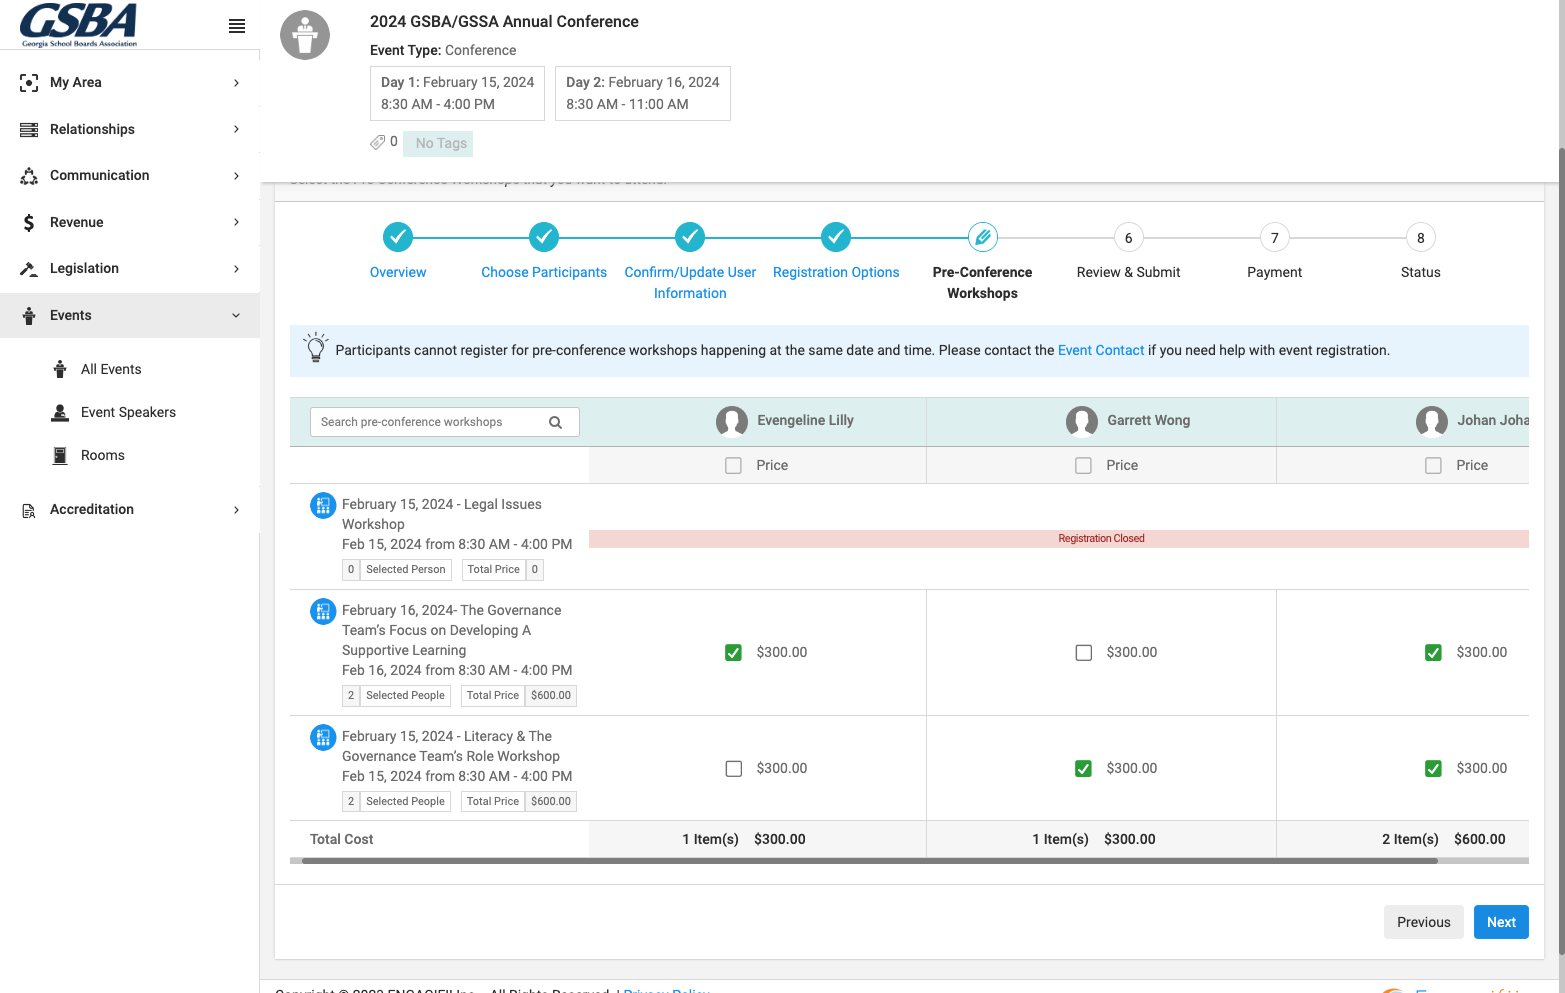
Task: Click the page vertical scrollbar
Action: (1561, 550)
